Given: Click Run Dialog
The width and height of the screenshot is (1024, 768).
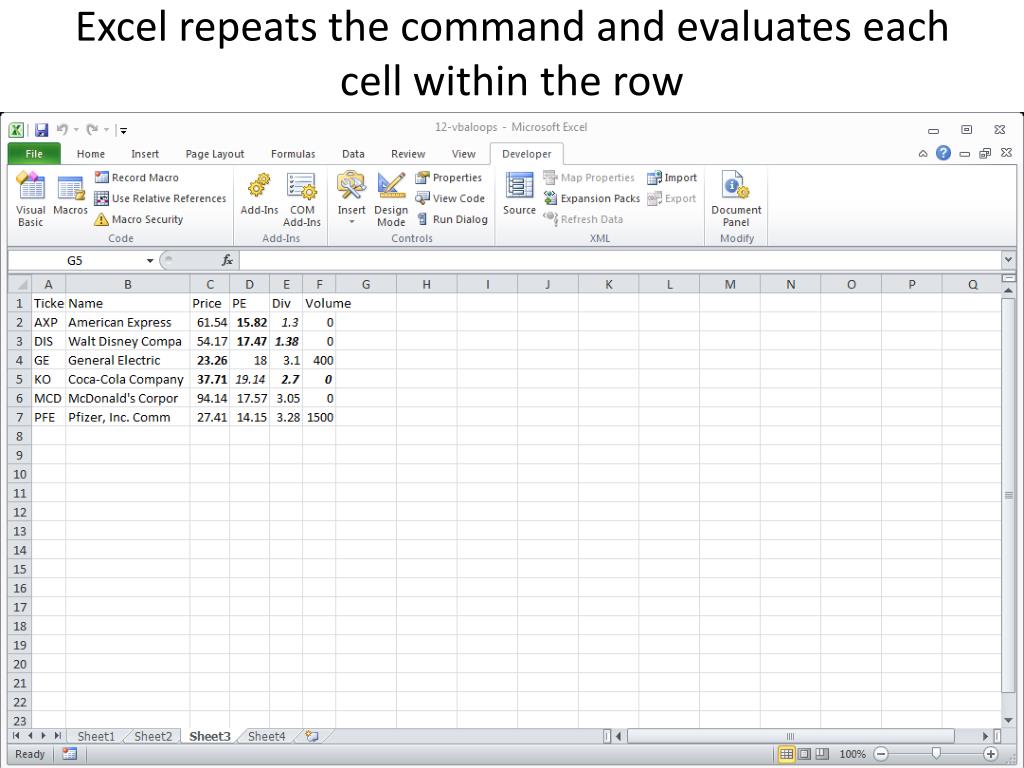Looking at the screenshot, I should click(x=452, y=219).
